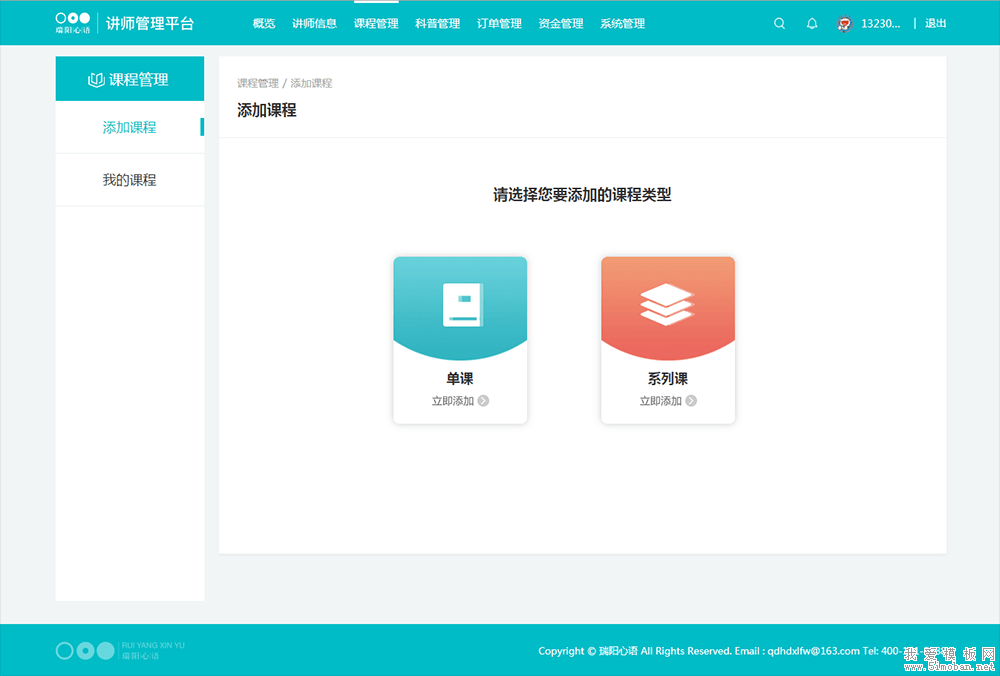Click the search magnifier icon in header
Screen dimensions: 1000x676
pyautogui.click(x=780, y=24)
